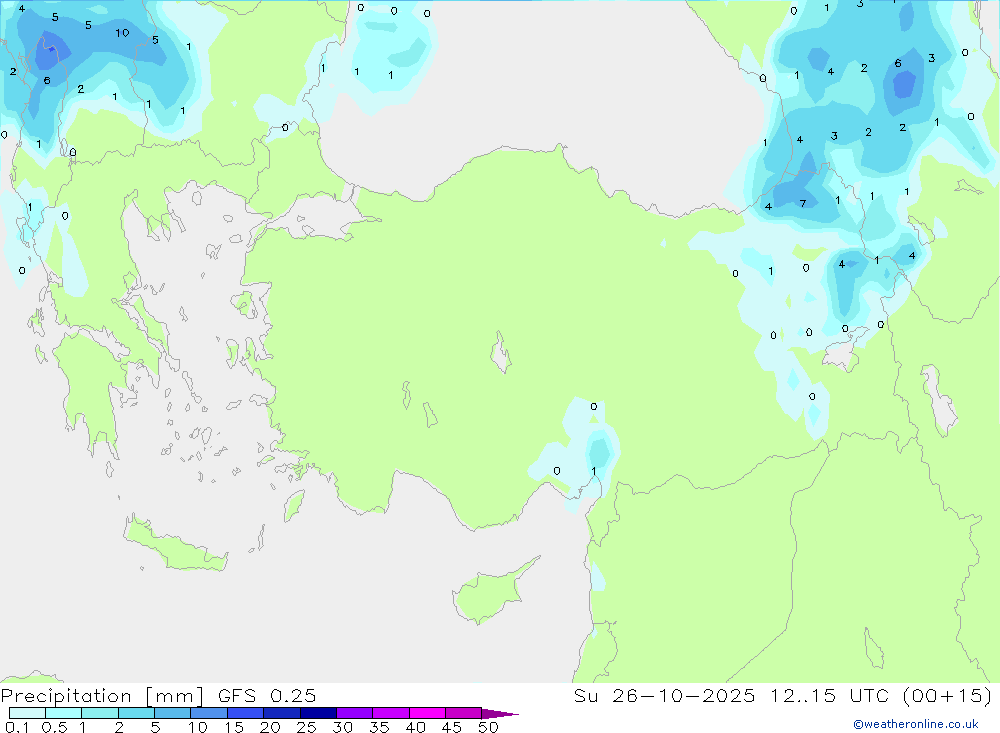Click the 40–45 mm magenta legend box

427,713
